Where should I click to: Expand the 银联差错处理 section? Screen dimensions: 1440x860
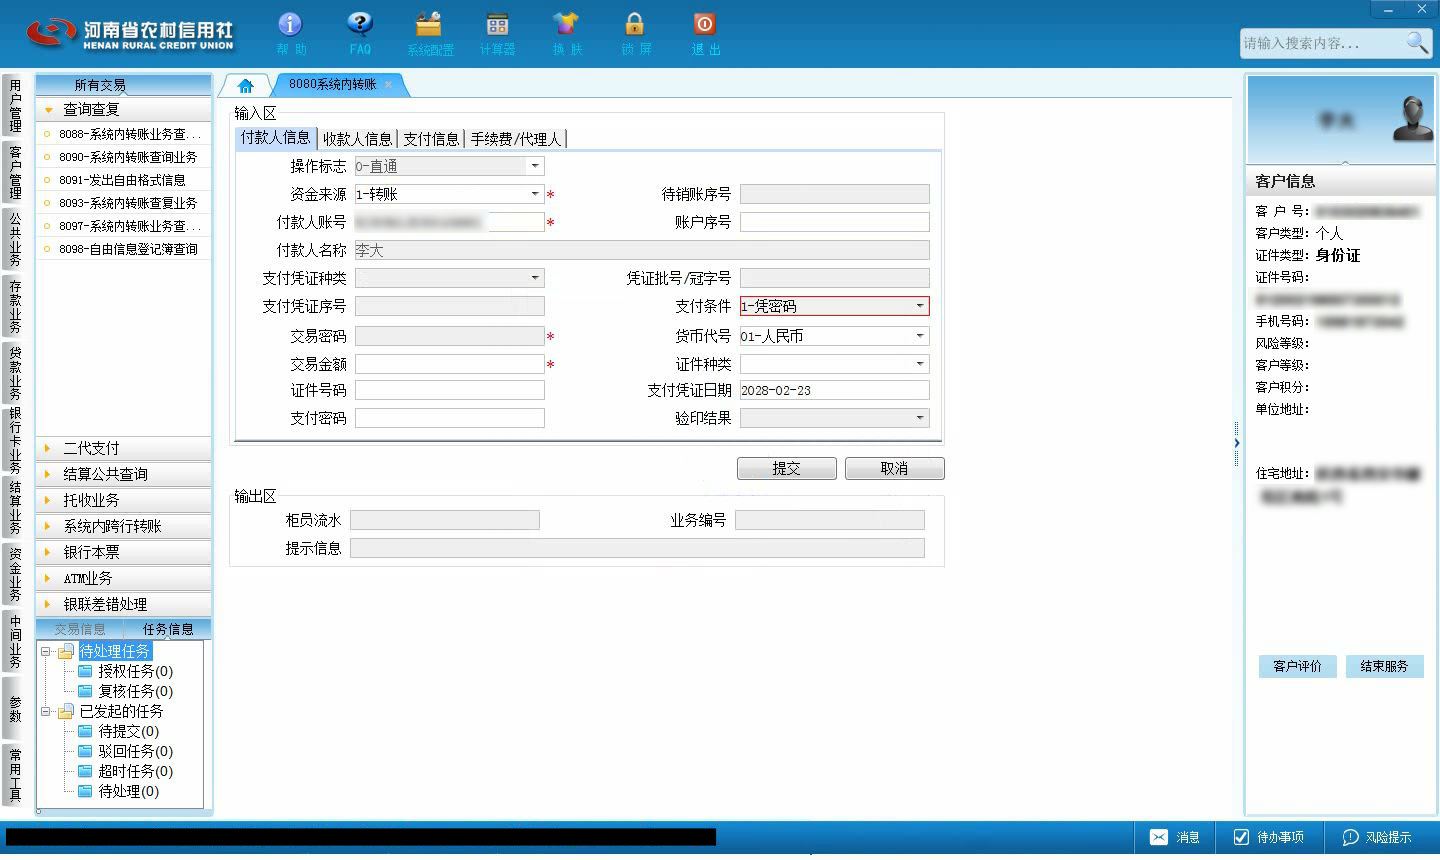[123, 604]
